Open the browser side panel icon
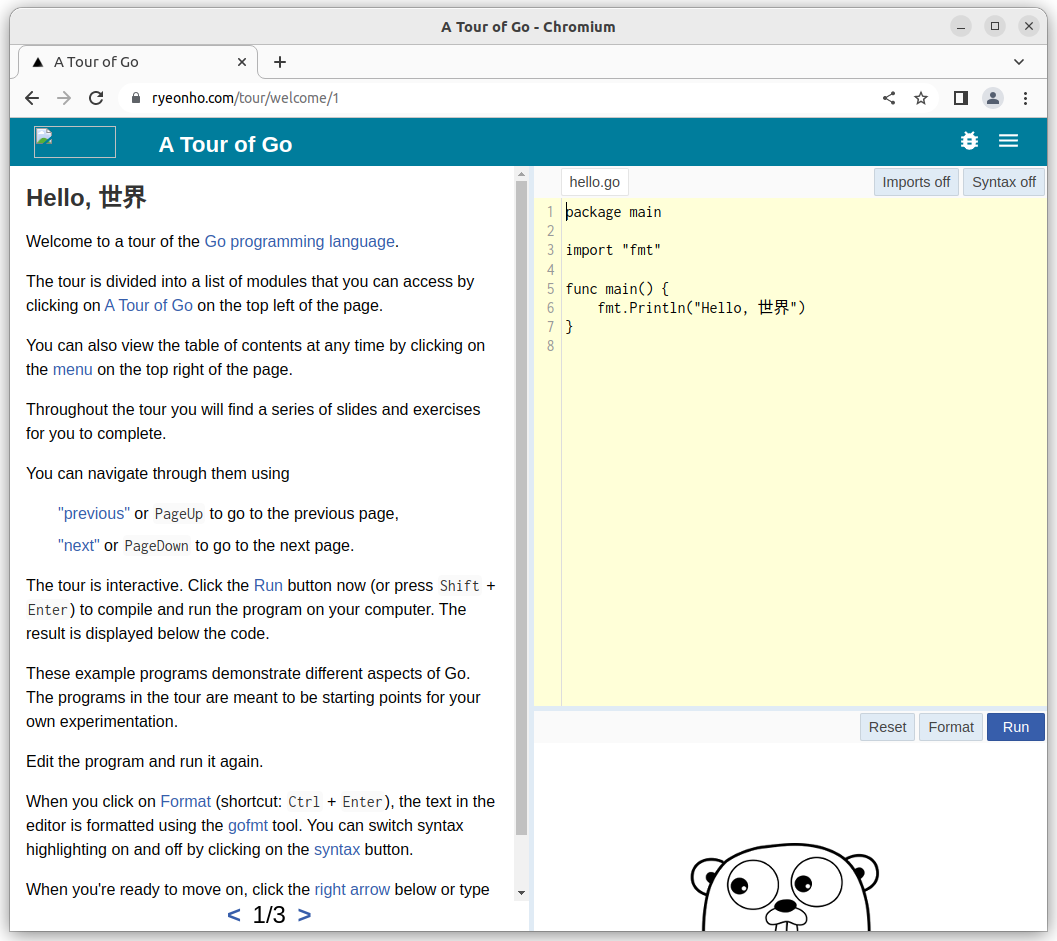1057x941 pixels. pos(961,98)
